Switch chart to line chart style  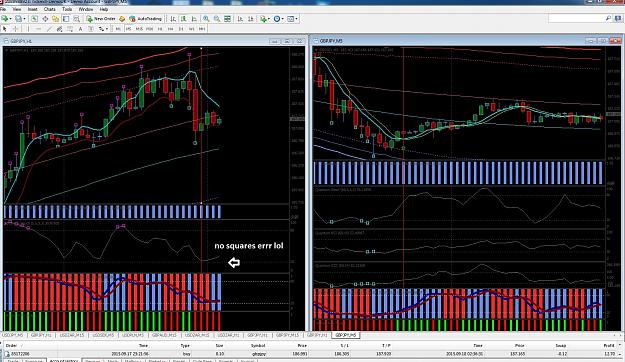(194, 19)
